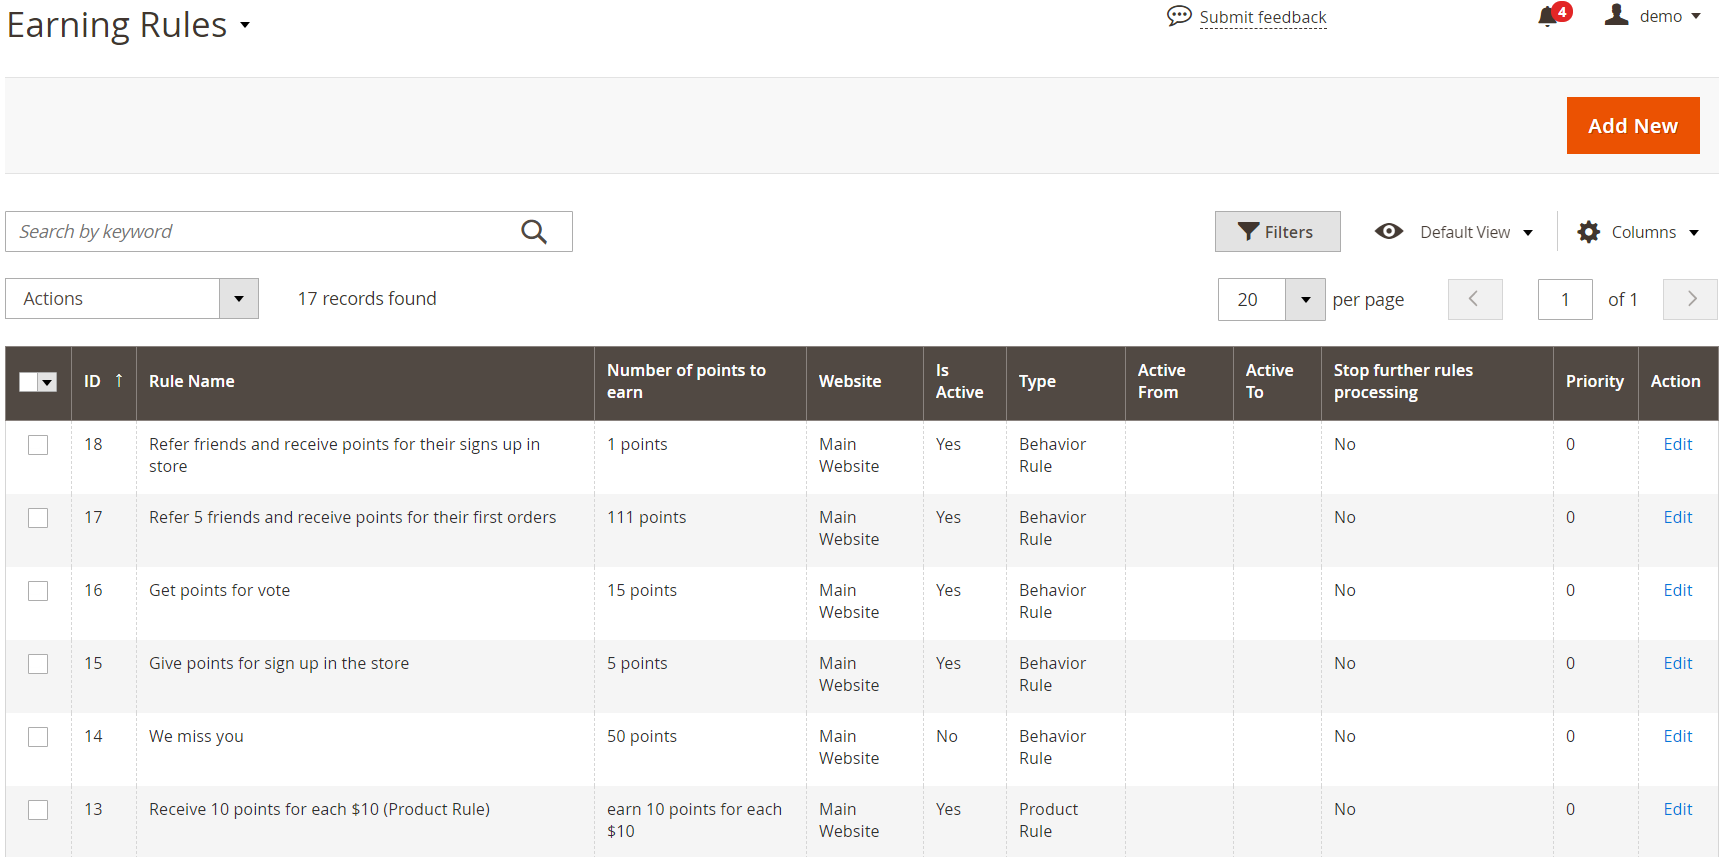Open the select-all dropdown arrow in header
This screenshot has height=857, width=1721.
pos(48,382)
